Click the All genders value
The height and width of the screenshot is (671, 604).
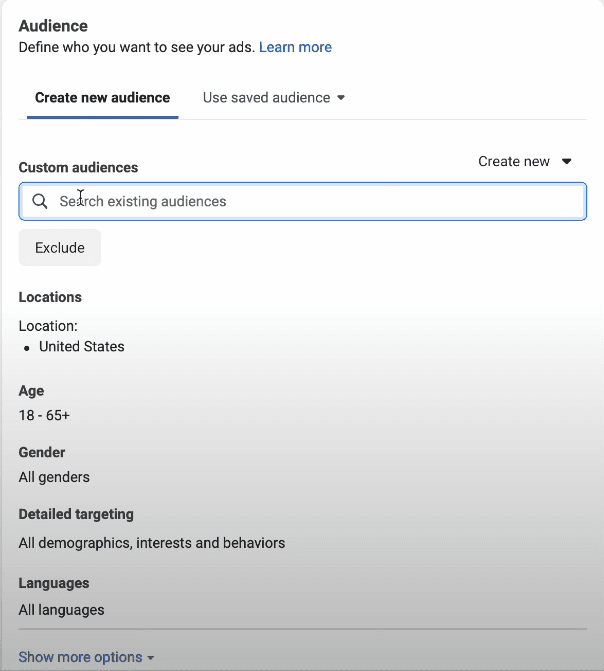pos(54,477)
